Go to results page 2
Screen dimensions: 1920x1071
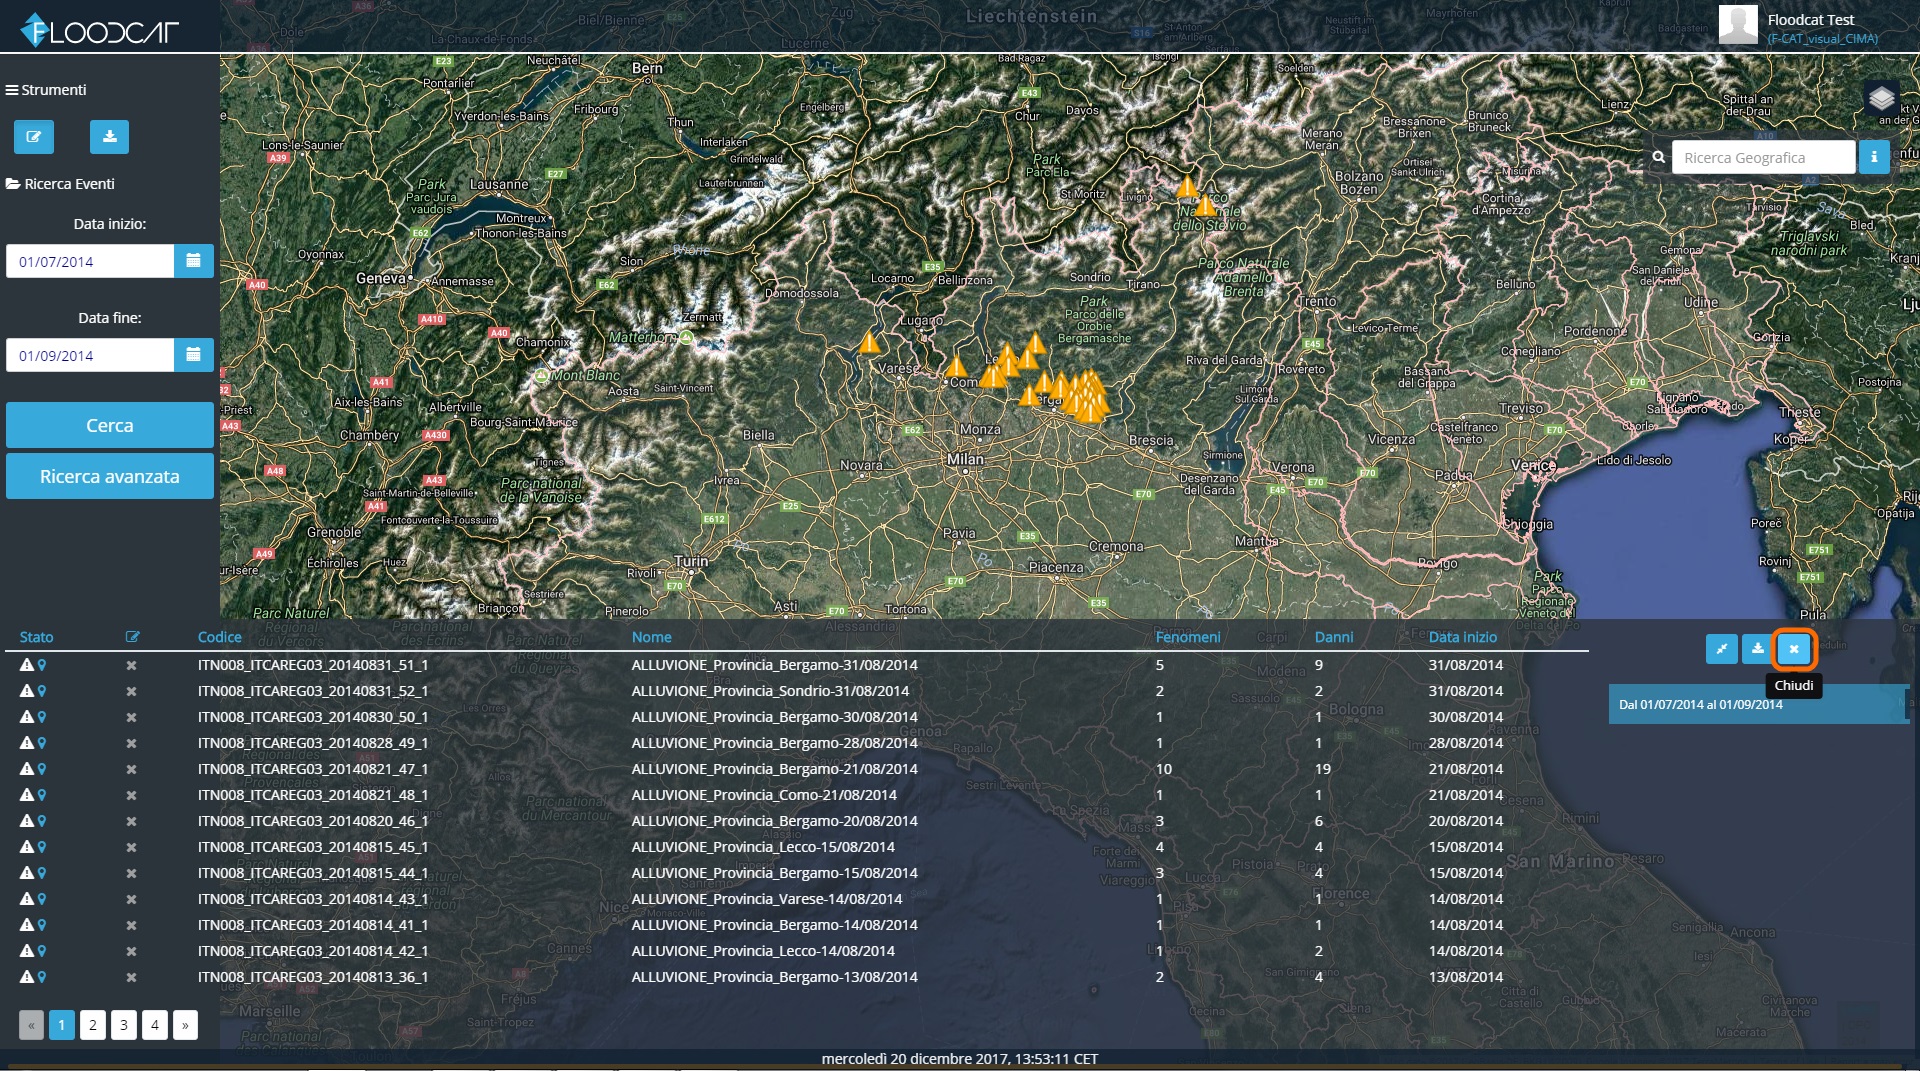(93, 1025)
